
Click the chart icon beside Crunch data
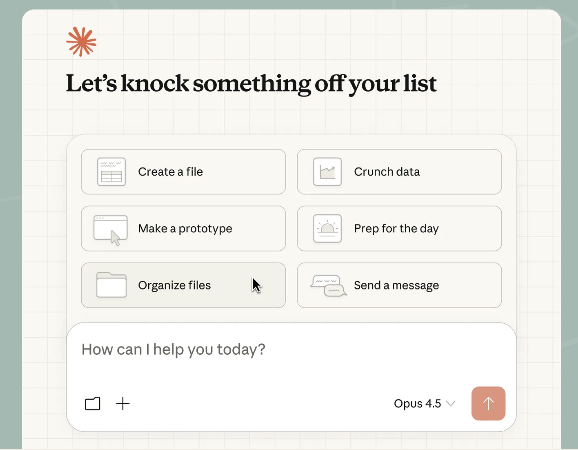pos(327,172)
